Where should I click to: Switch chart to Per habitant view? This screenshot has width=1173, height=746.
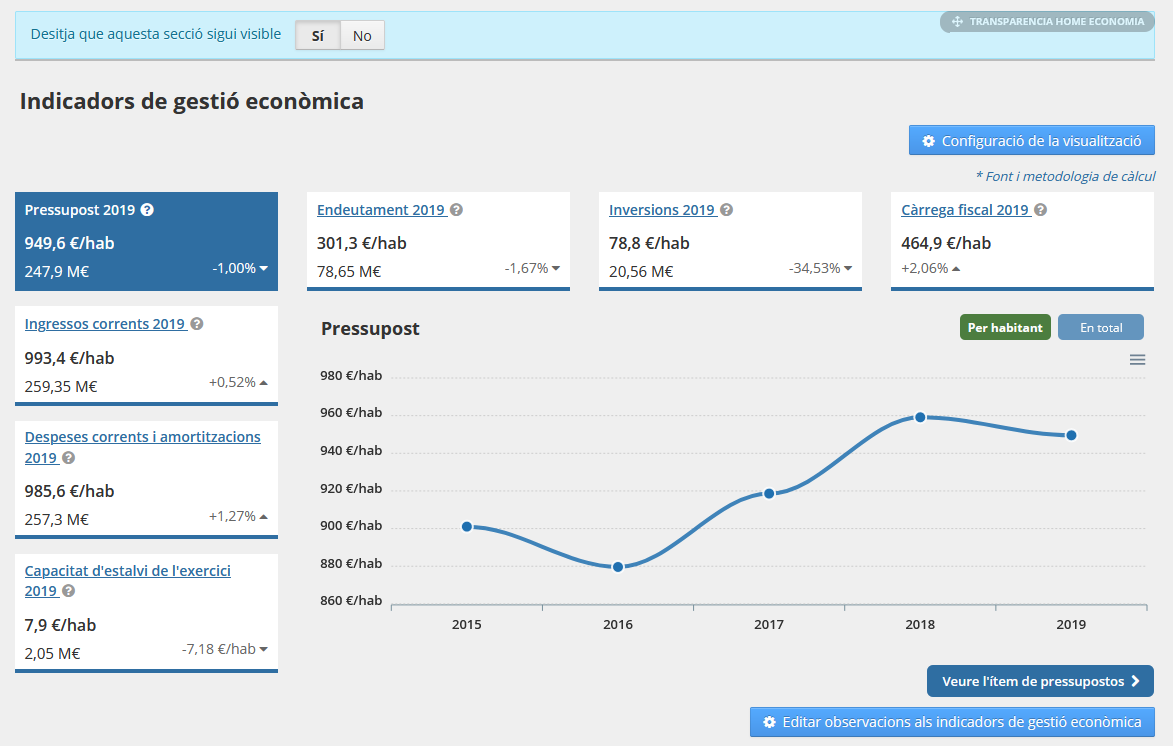1005,328
